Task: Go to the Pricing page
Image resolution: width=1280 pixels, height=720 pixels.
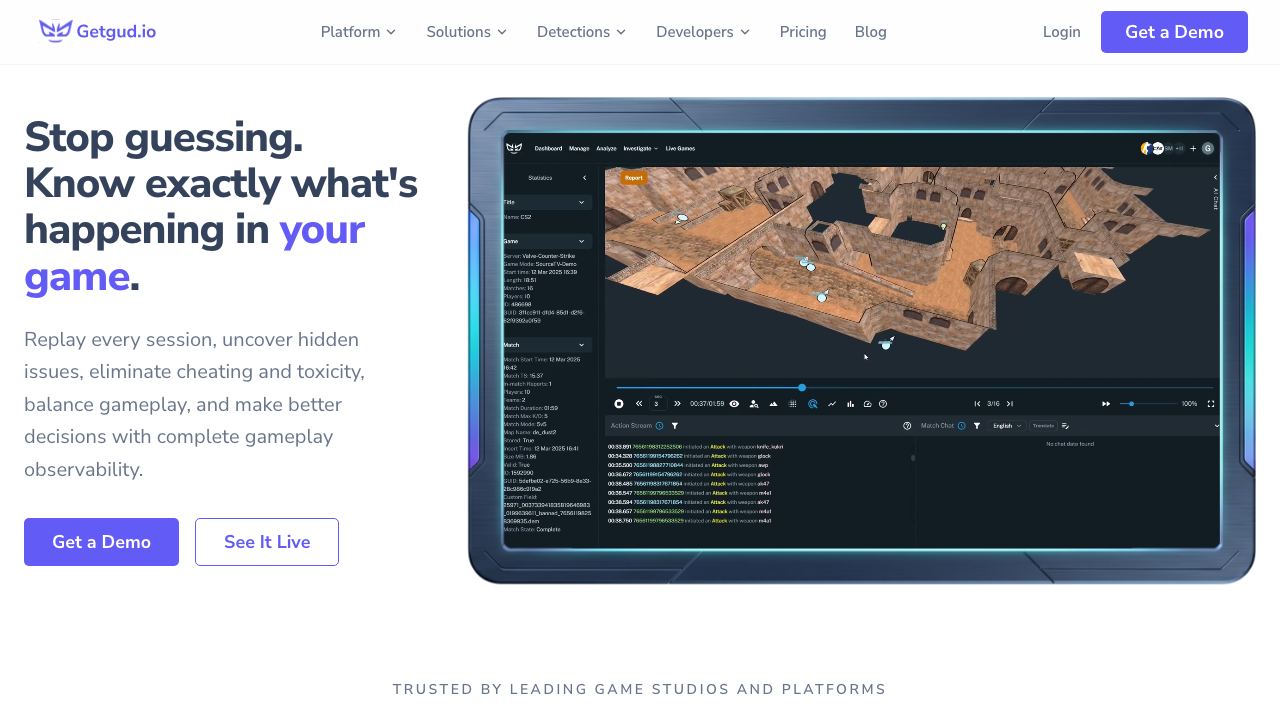Action: (803, 32)
